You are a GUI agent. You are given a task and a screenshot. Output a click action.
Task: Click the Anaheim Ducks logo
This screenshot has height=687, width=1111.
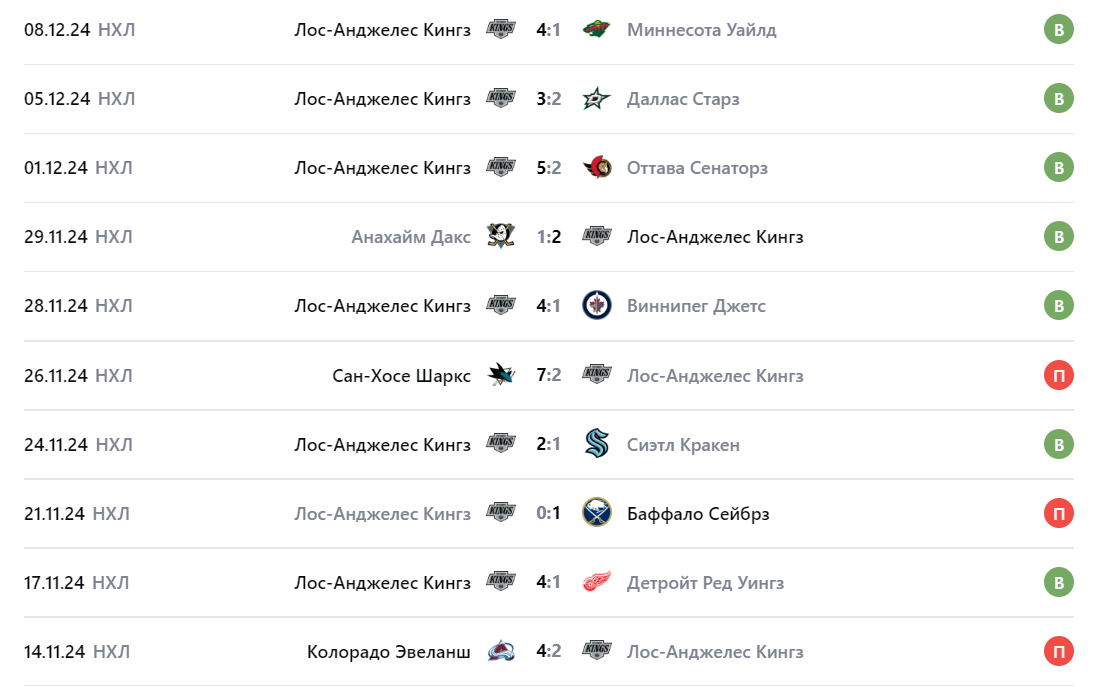click(x=500, y=236)
